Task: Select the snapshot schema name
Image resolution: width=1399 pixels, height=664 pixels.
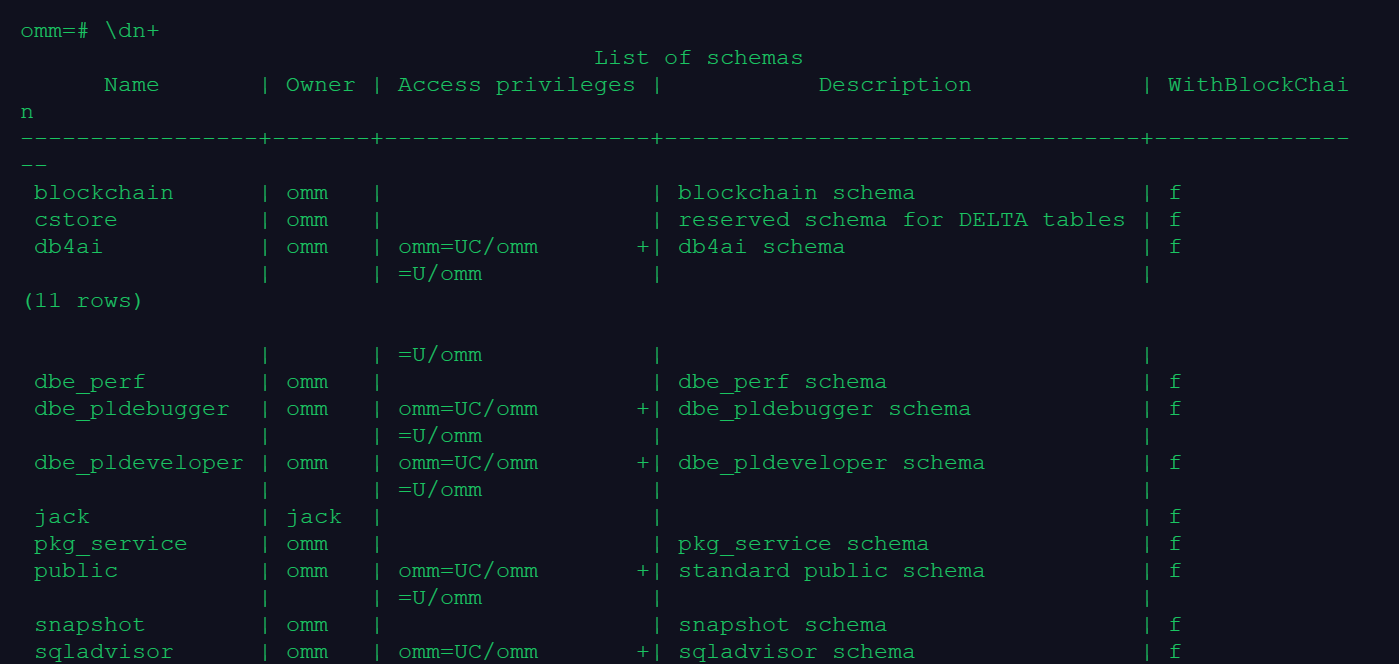Action: pyautogui.click(x=89, y=625)
